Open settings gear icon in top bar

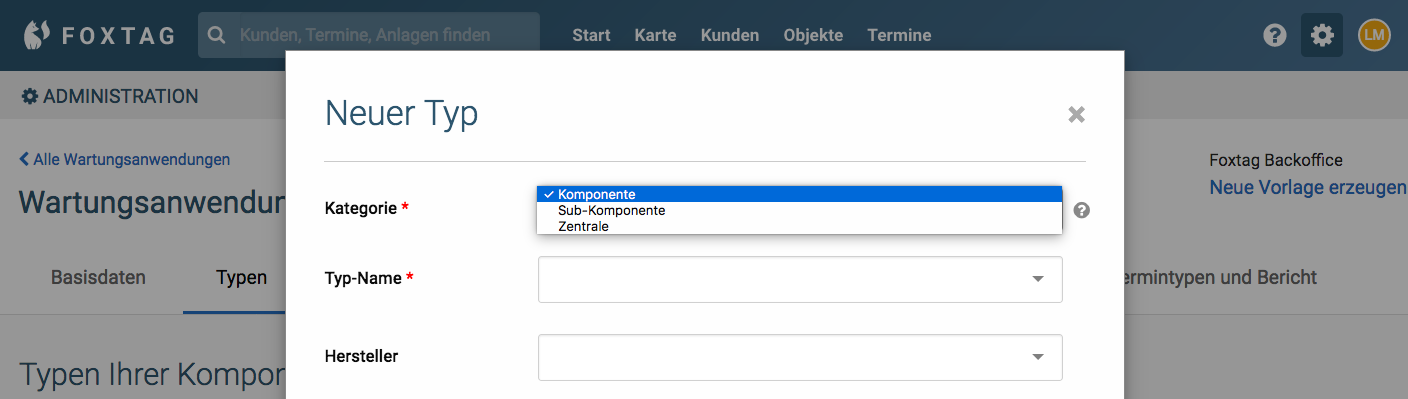(1322, 36)
